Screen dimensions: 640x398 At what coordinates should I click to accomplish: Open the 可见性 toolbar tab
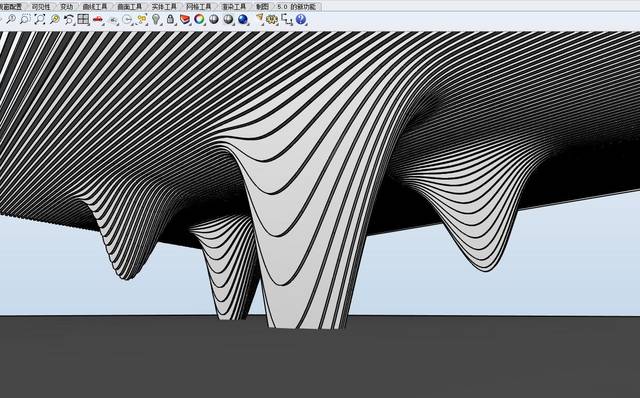pyautogui.click(x=41, y=7)
